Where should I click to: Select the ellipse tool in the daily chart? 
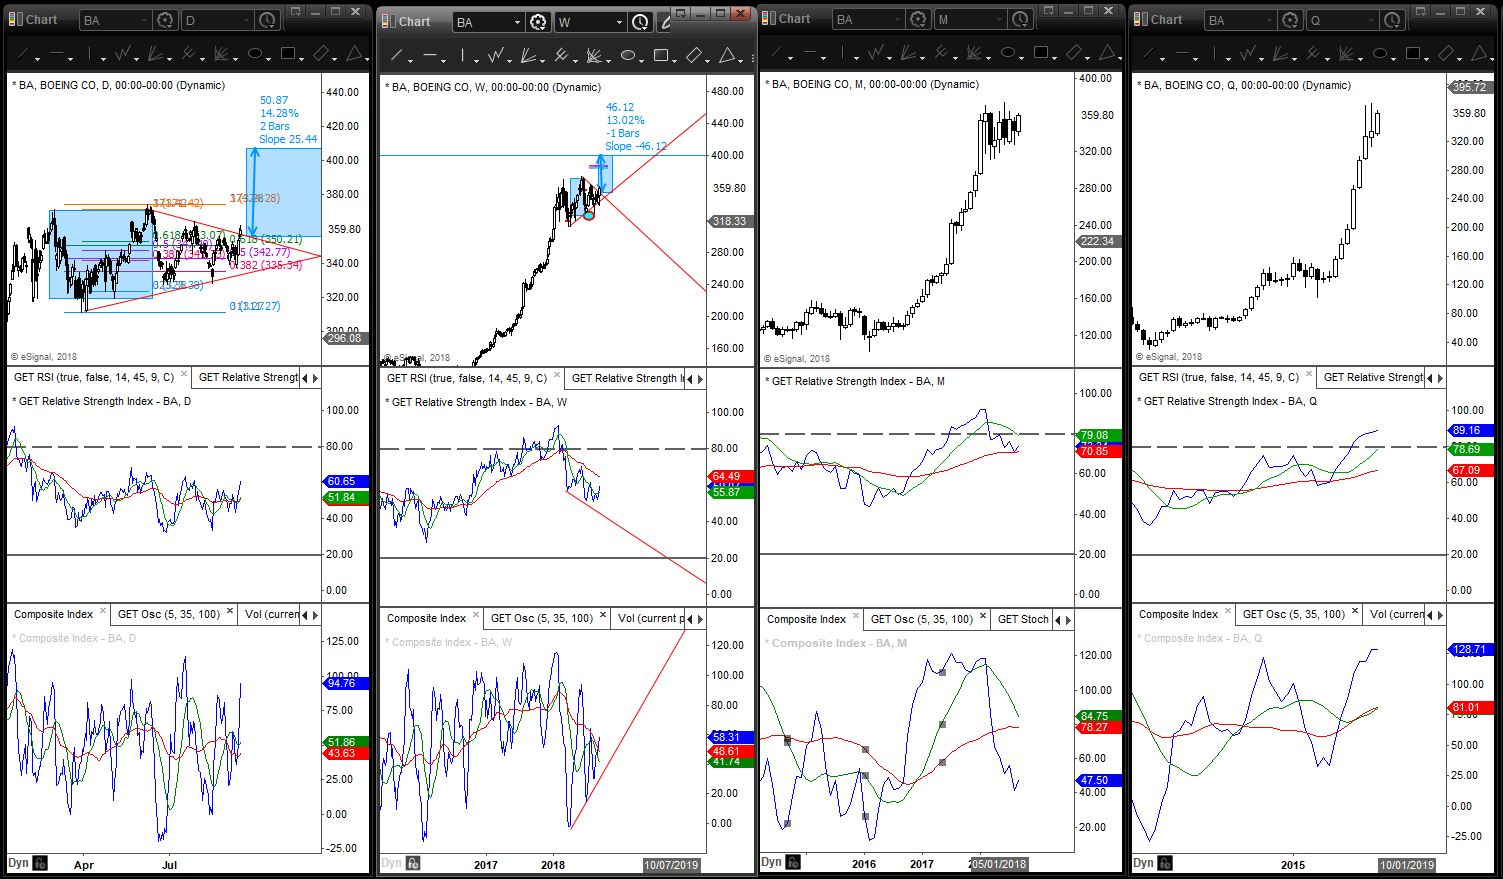click(255, 53)
